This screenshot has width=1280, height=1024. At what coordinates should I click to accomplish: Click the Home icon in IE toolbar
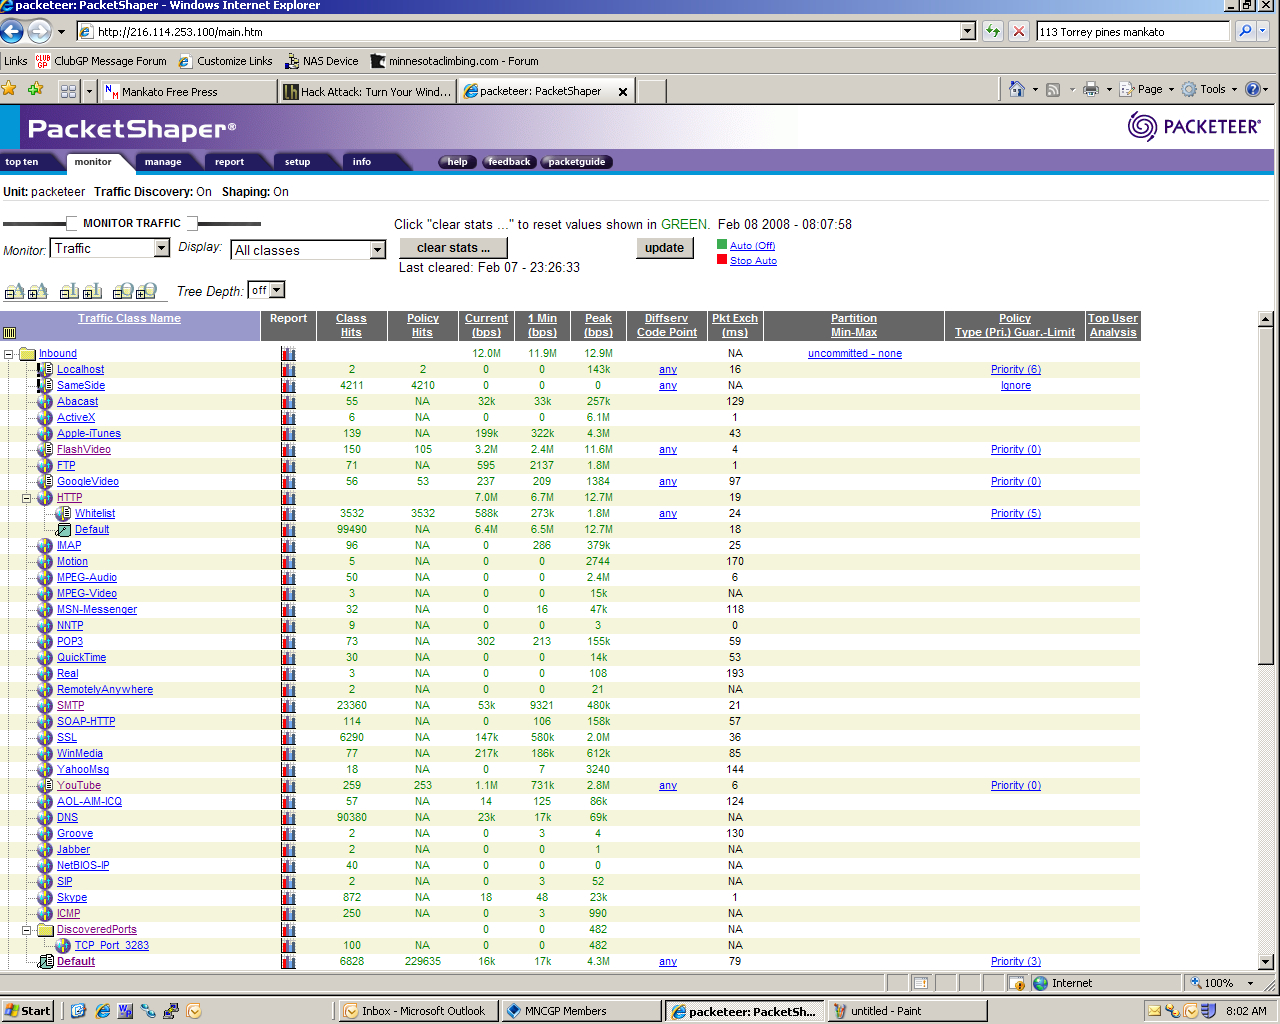point(1017,89)
